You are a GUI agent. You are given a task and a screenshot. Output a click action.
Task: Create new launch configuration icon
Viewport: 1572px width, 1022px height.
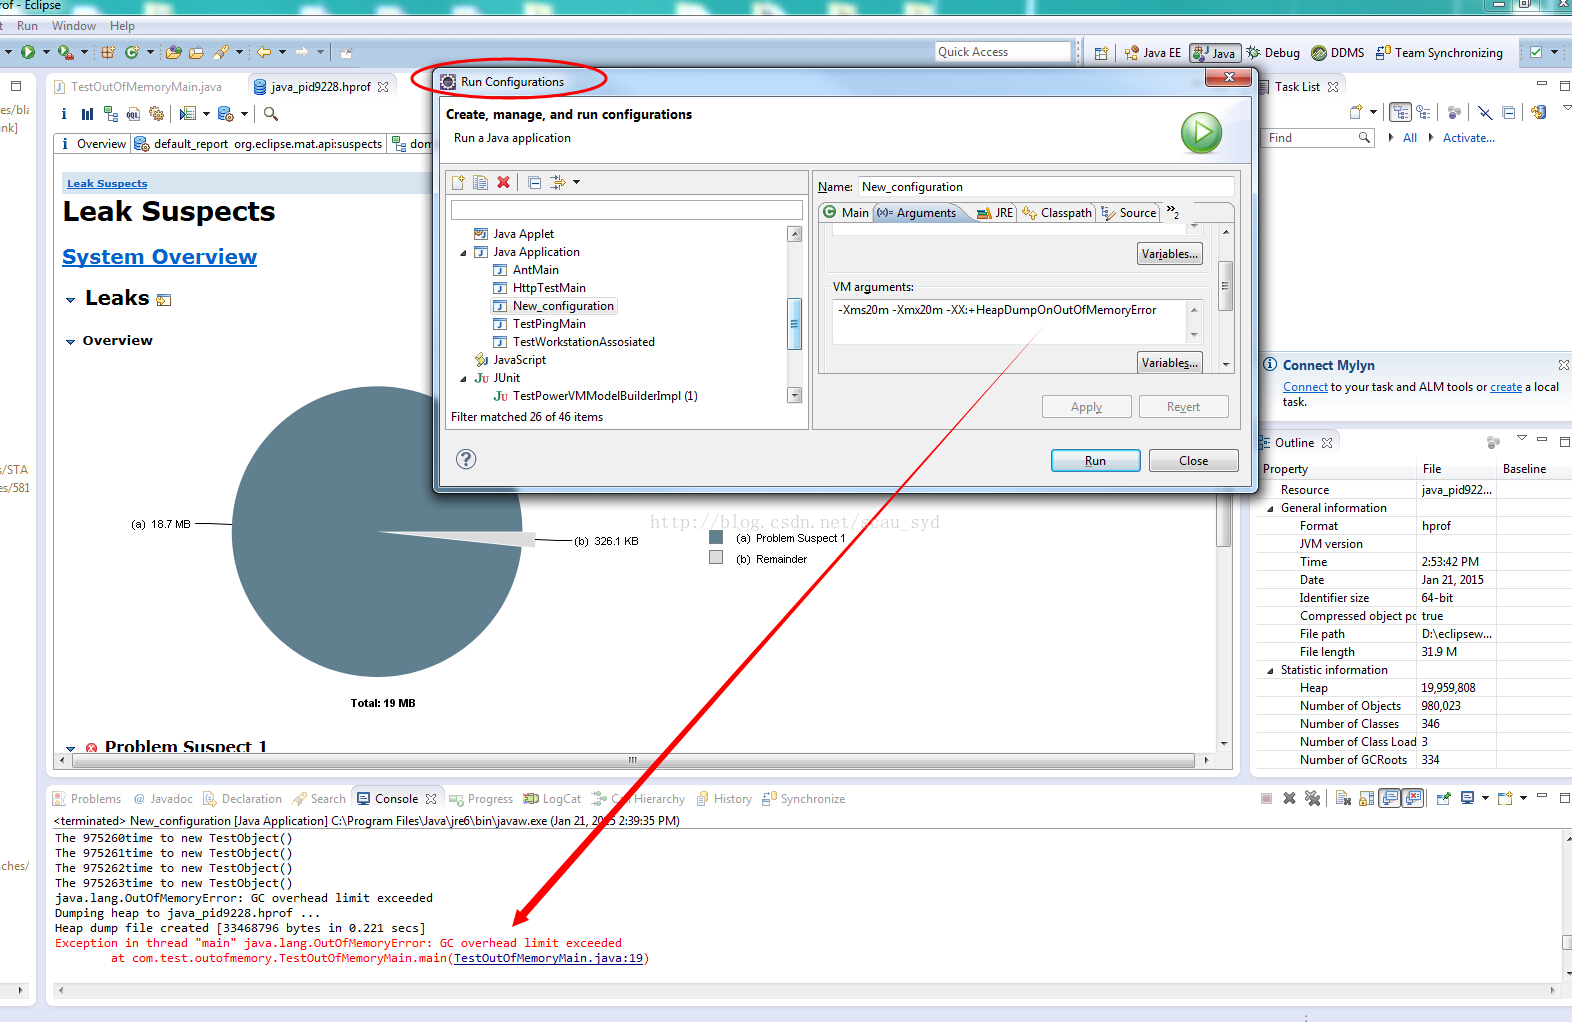pos(458,182)
